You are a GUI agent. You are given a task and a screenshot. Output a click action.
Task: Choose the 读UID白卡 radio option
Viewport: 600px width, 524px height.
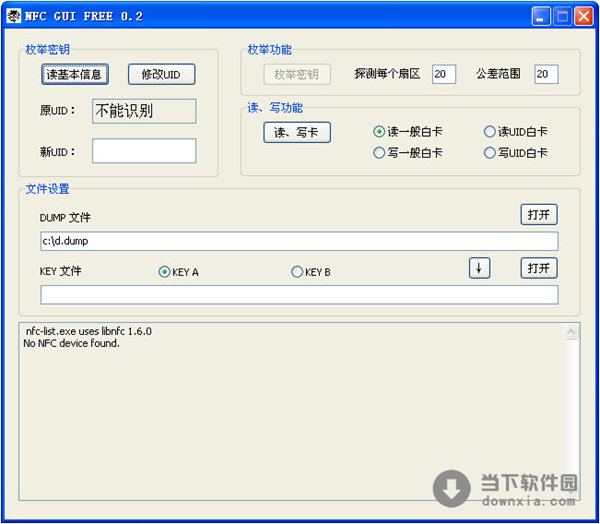coord(490,132)
